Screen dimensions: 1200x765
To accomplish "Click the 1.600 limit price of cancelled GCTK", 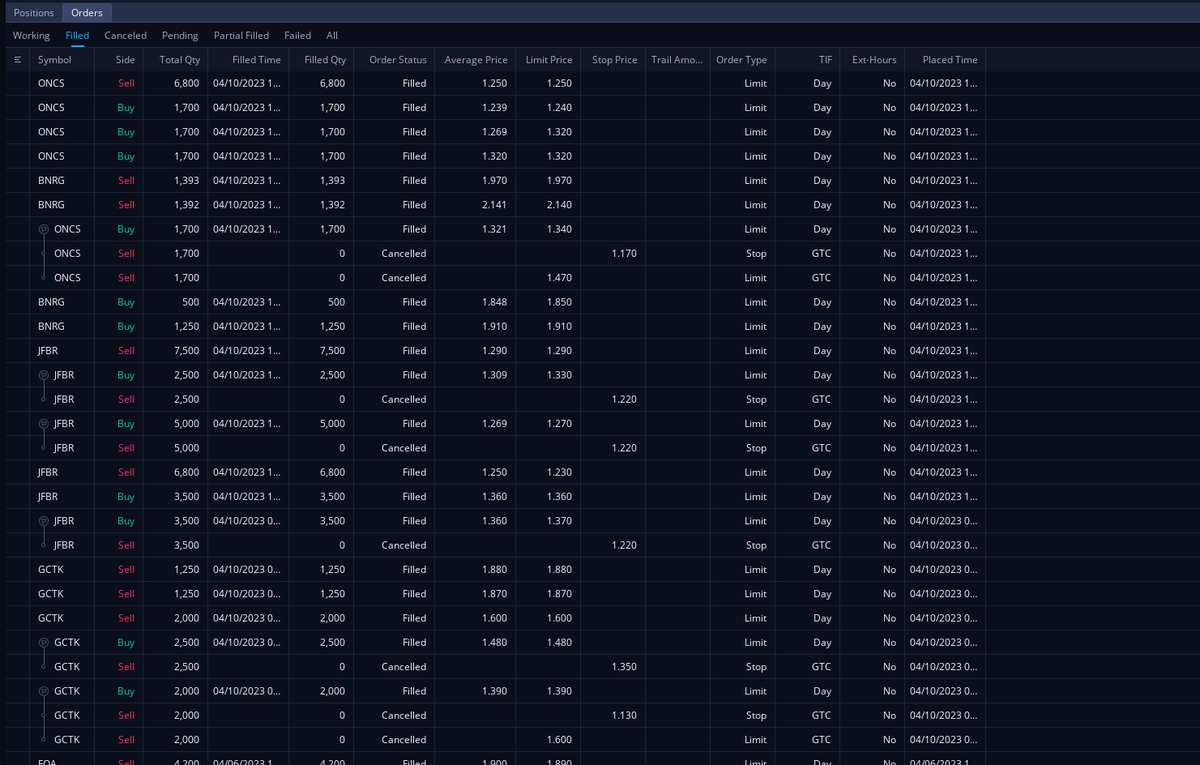I will coord(560,740).
